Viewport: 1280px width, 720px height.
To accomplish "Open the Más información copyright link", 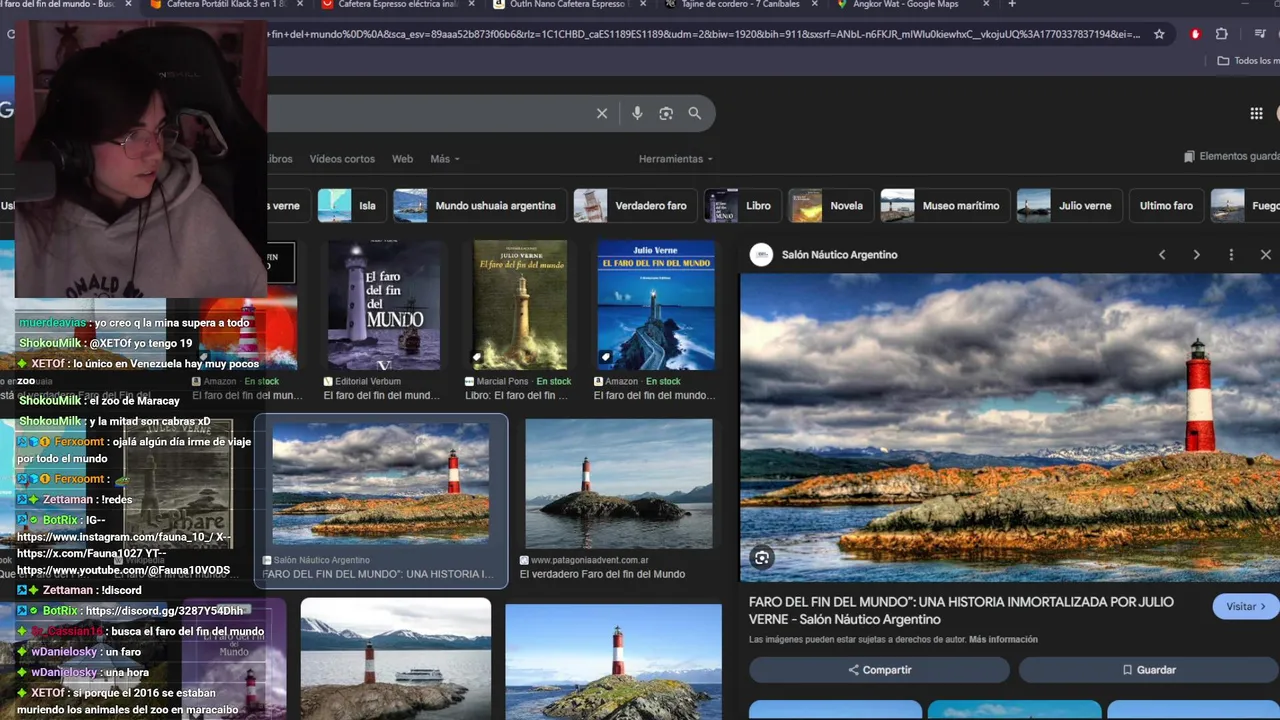I will pos(1003,640).
